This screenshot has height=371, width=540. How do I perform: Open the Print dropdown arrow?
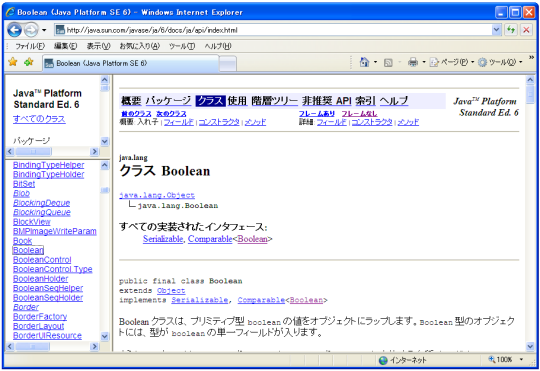point(424,62)
